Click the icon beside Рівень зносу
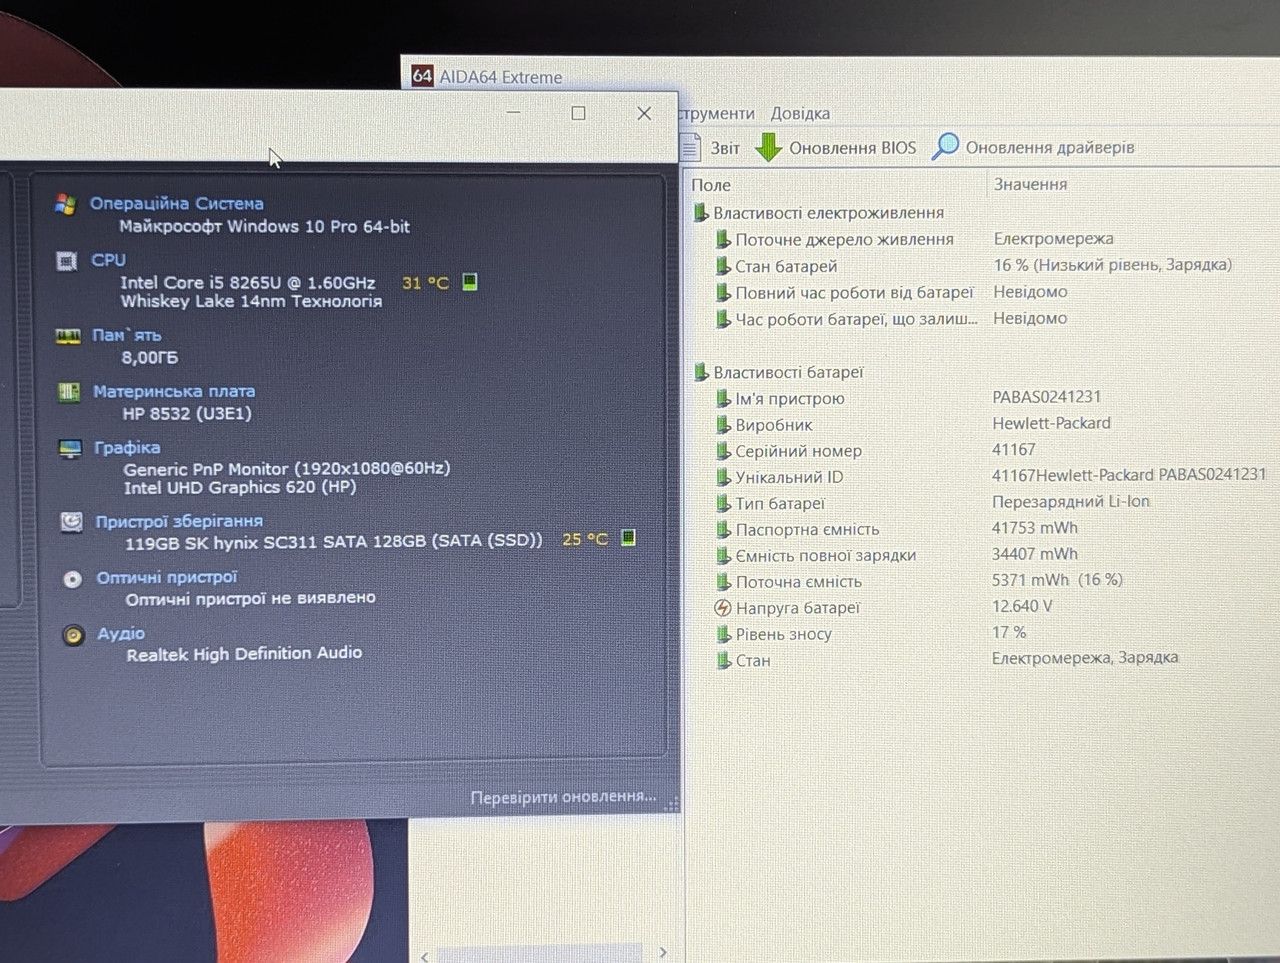Image resolution: width=1280 pixels, height=963 pixels. click(x=723, y=634)
